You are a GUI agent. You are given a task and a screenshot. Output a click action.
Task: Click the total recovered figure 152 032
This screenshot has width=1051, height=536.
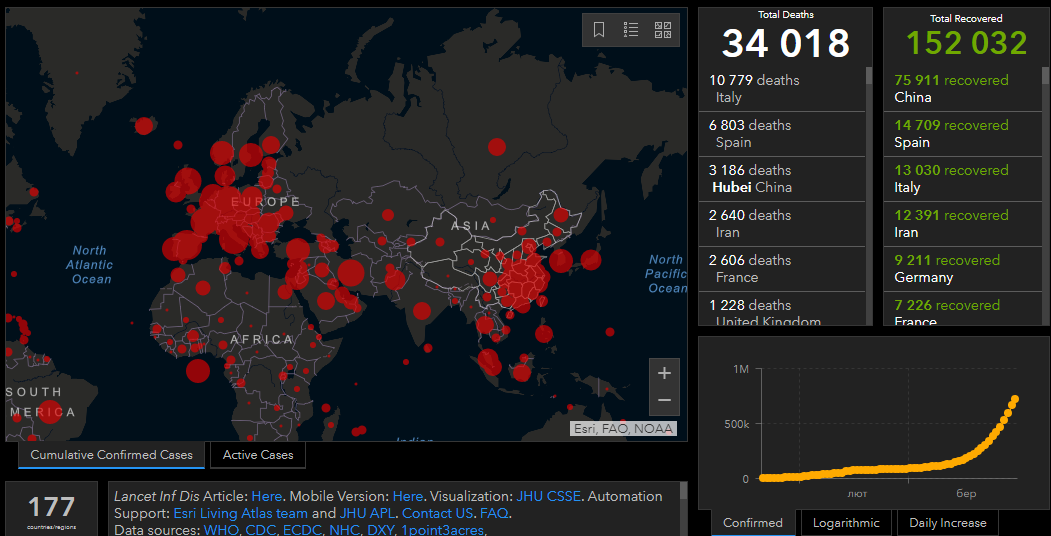click(967, 43)
